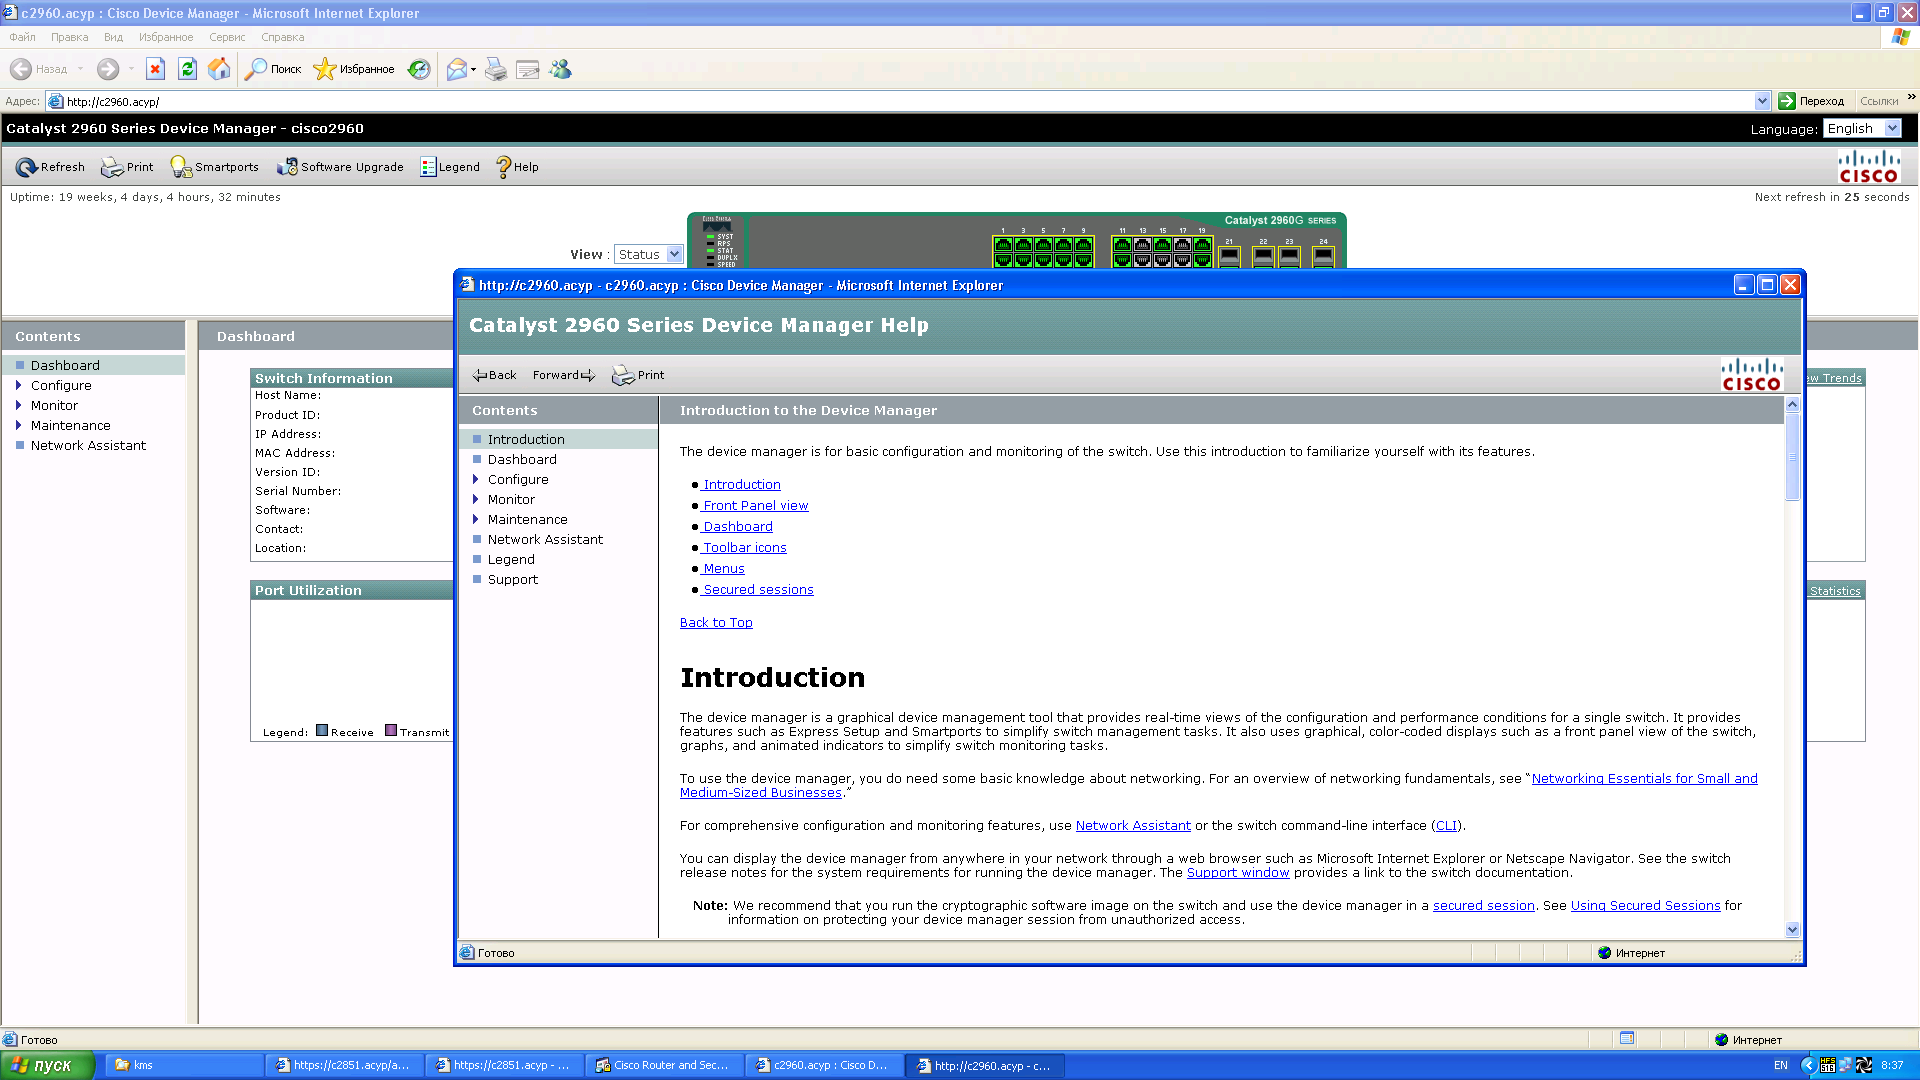1920x1080 pixels.
Task: Switch to Cisco Router and Sec taskbar item
Action: click(664, 1065)
